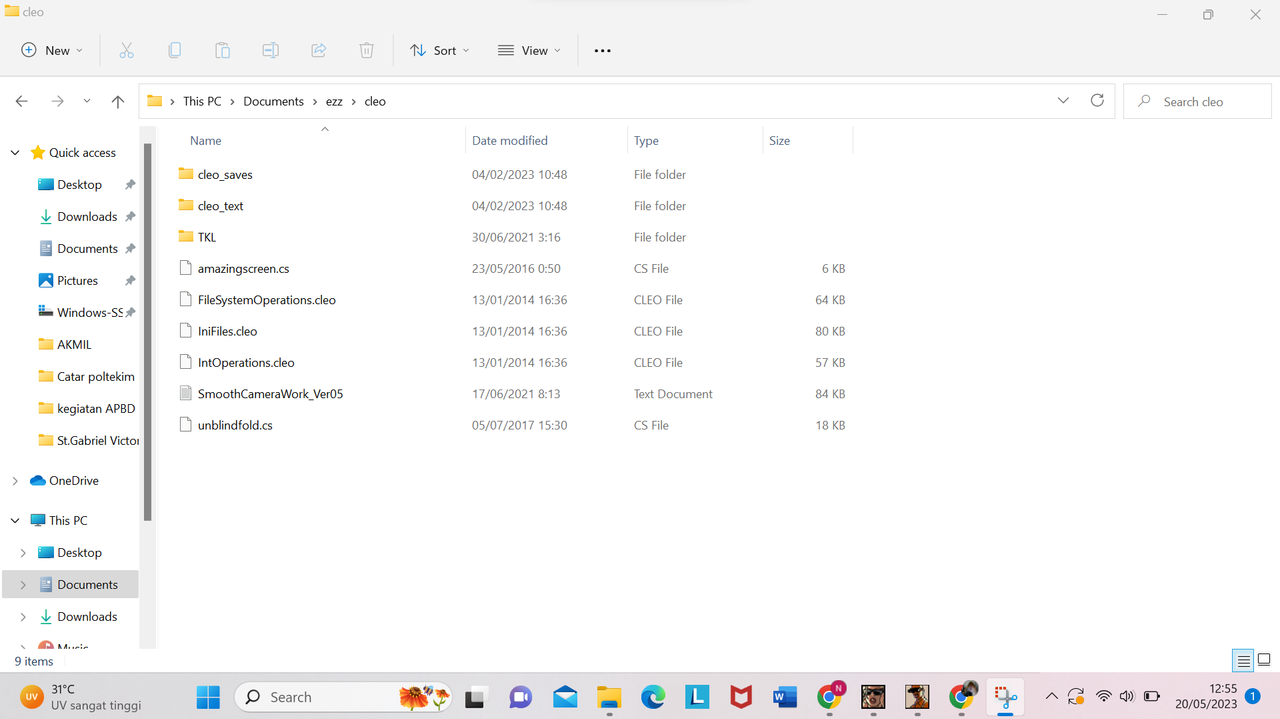Open Microsoft Edge from taskbar
Image resolution: width=1280 pixels, height=719 pixels.
pyautogui.click(x=653, y=696)
